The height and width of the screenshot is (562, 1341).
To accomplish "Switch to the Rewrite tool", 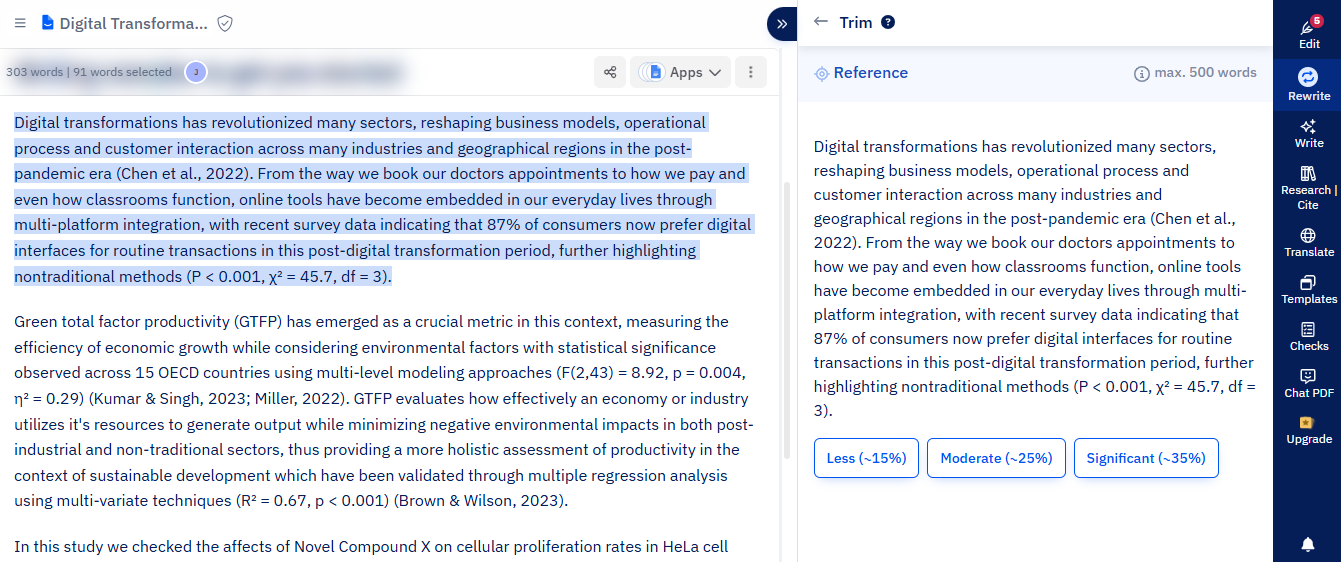I will 1309,84.
